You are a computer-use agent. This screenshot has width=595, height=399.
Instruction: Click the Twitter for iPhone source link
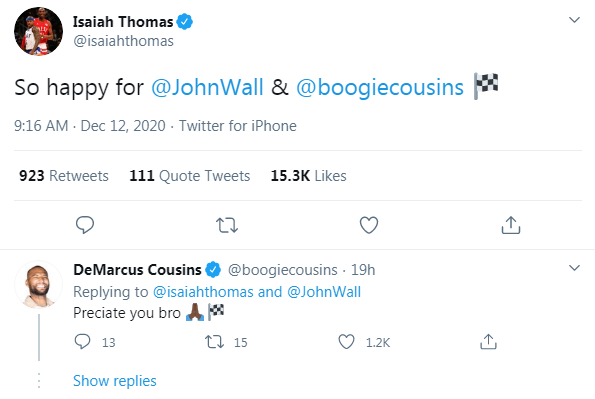click(x=238, y=126)
